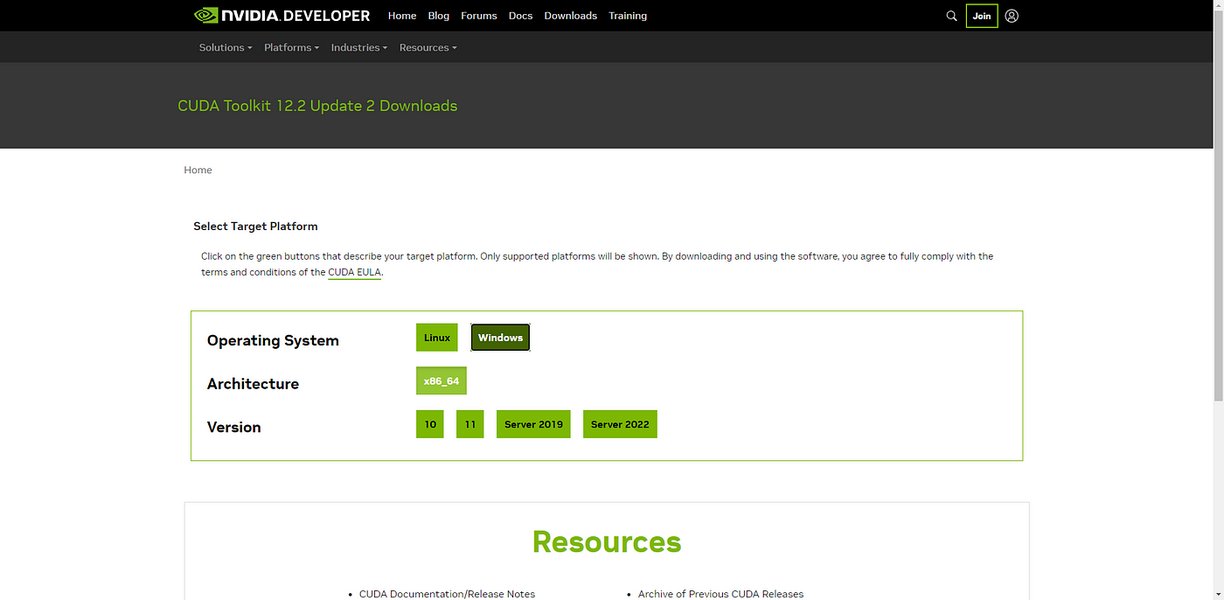Choose Server 2022 version
1224x600 pixels.
coord(620,424)
